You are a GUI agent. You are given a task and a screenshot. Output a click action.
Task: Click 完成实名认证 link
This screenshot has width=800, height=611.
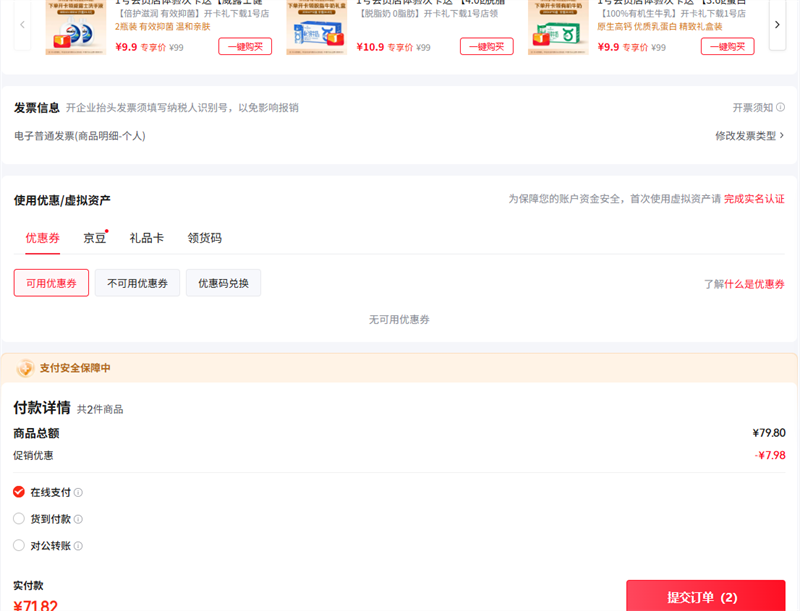pos(754,200)
